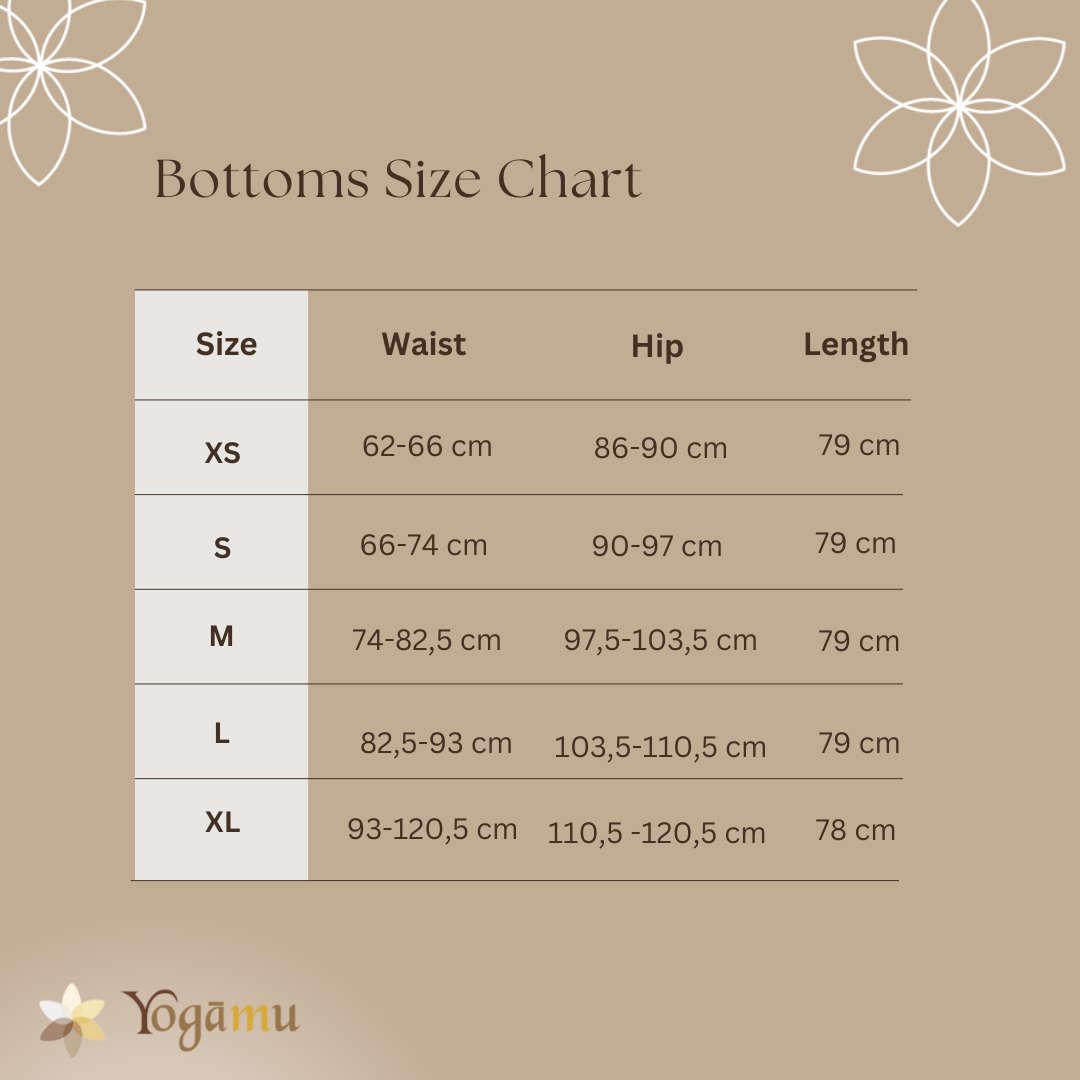Click the Bottoms Size Chart title
The width and height of the screenshot is (1080, 1080).
pos(398,180)
